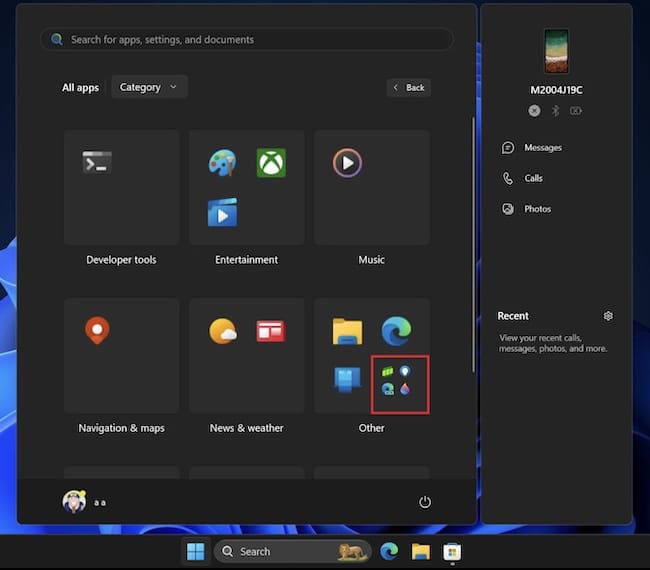
Task: Click the All apps heading
Action: (x=80, y=88)
